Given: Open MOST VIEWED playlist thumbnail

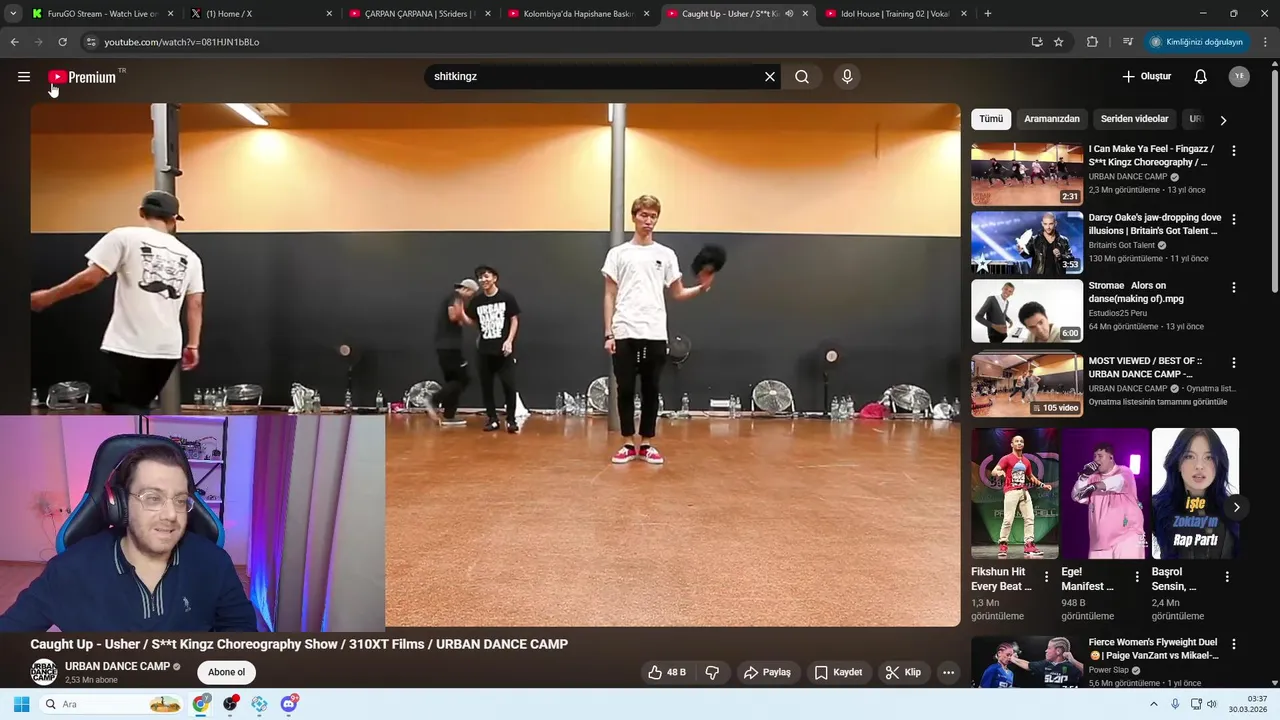Looking at the screenshot, I should (1027, 384).
